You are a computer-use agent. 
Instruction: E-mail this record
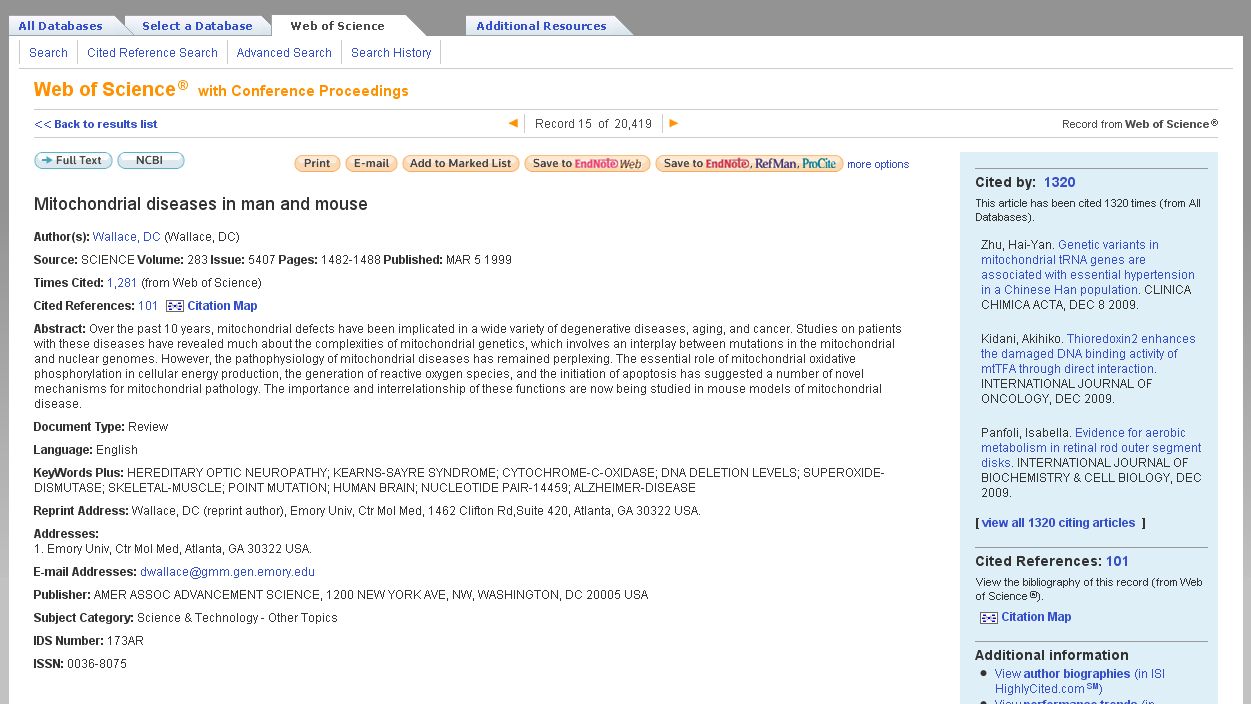(371, 164)
